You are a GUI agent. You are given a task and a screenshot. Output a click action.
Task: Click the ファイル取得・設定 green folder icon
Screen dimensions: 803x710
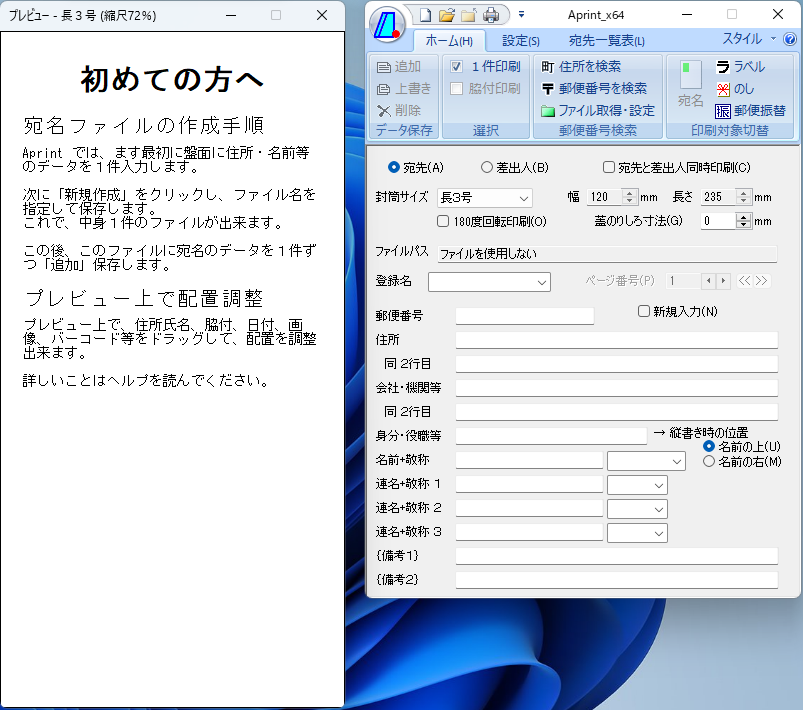[x=547, y=111]
